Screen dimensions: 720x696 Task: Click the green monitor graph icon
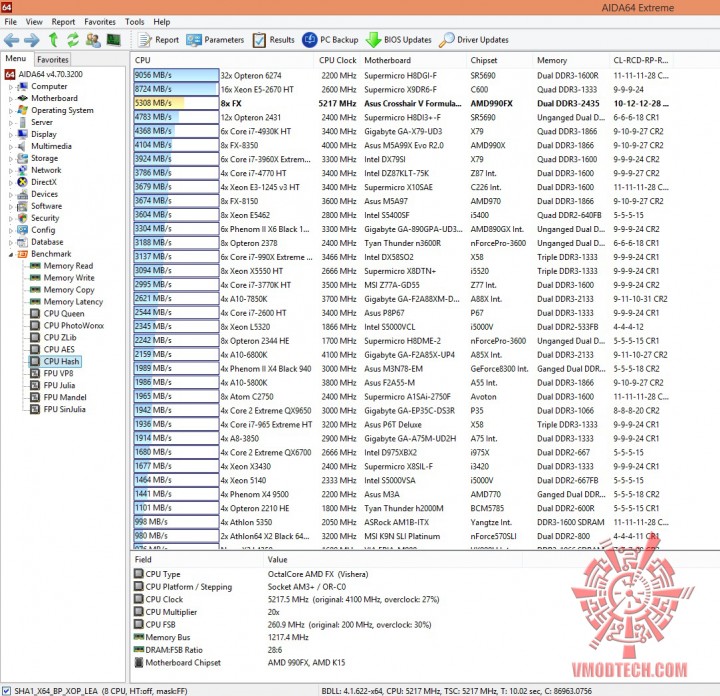113,40
